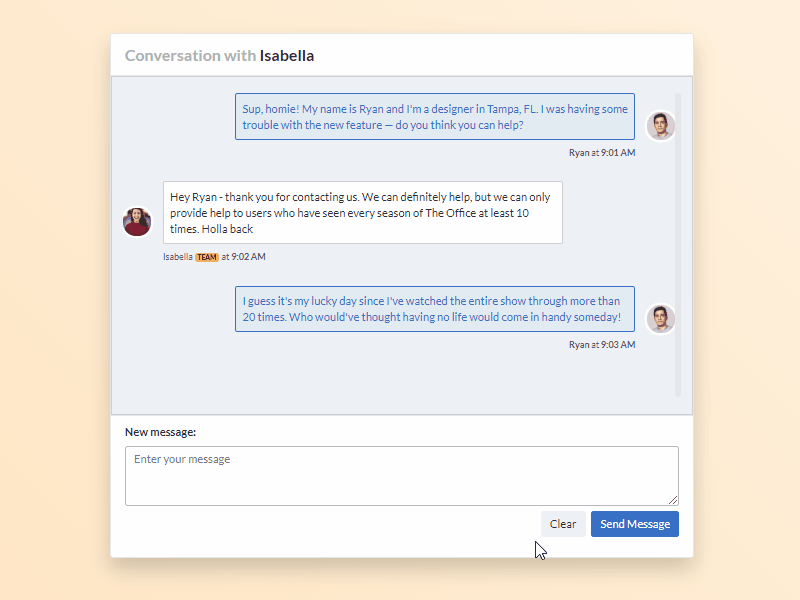
Task: Click Isabella's profile picture
Action: 137,221
